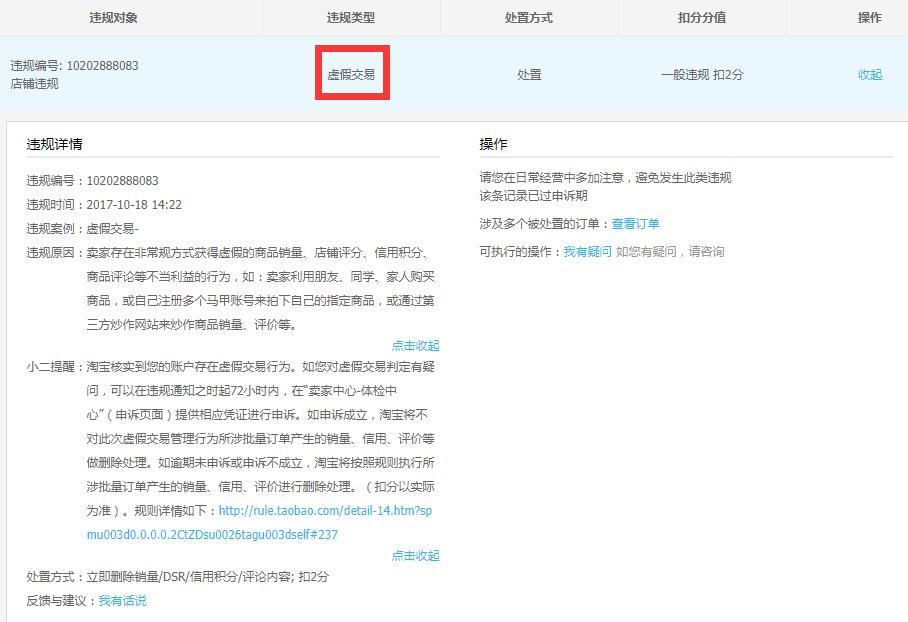Click the 扣分分值 column header
The height and width of the screenshot is (622, 908).
point(704,17)
